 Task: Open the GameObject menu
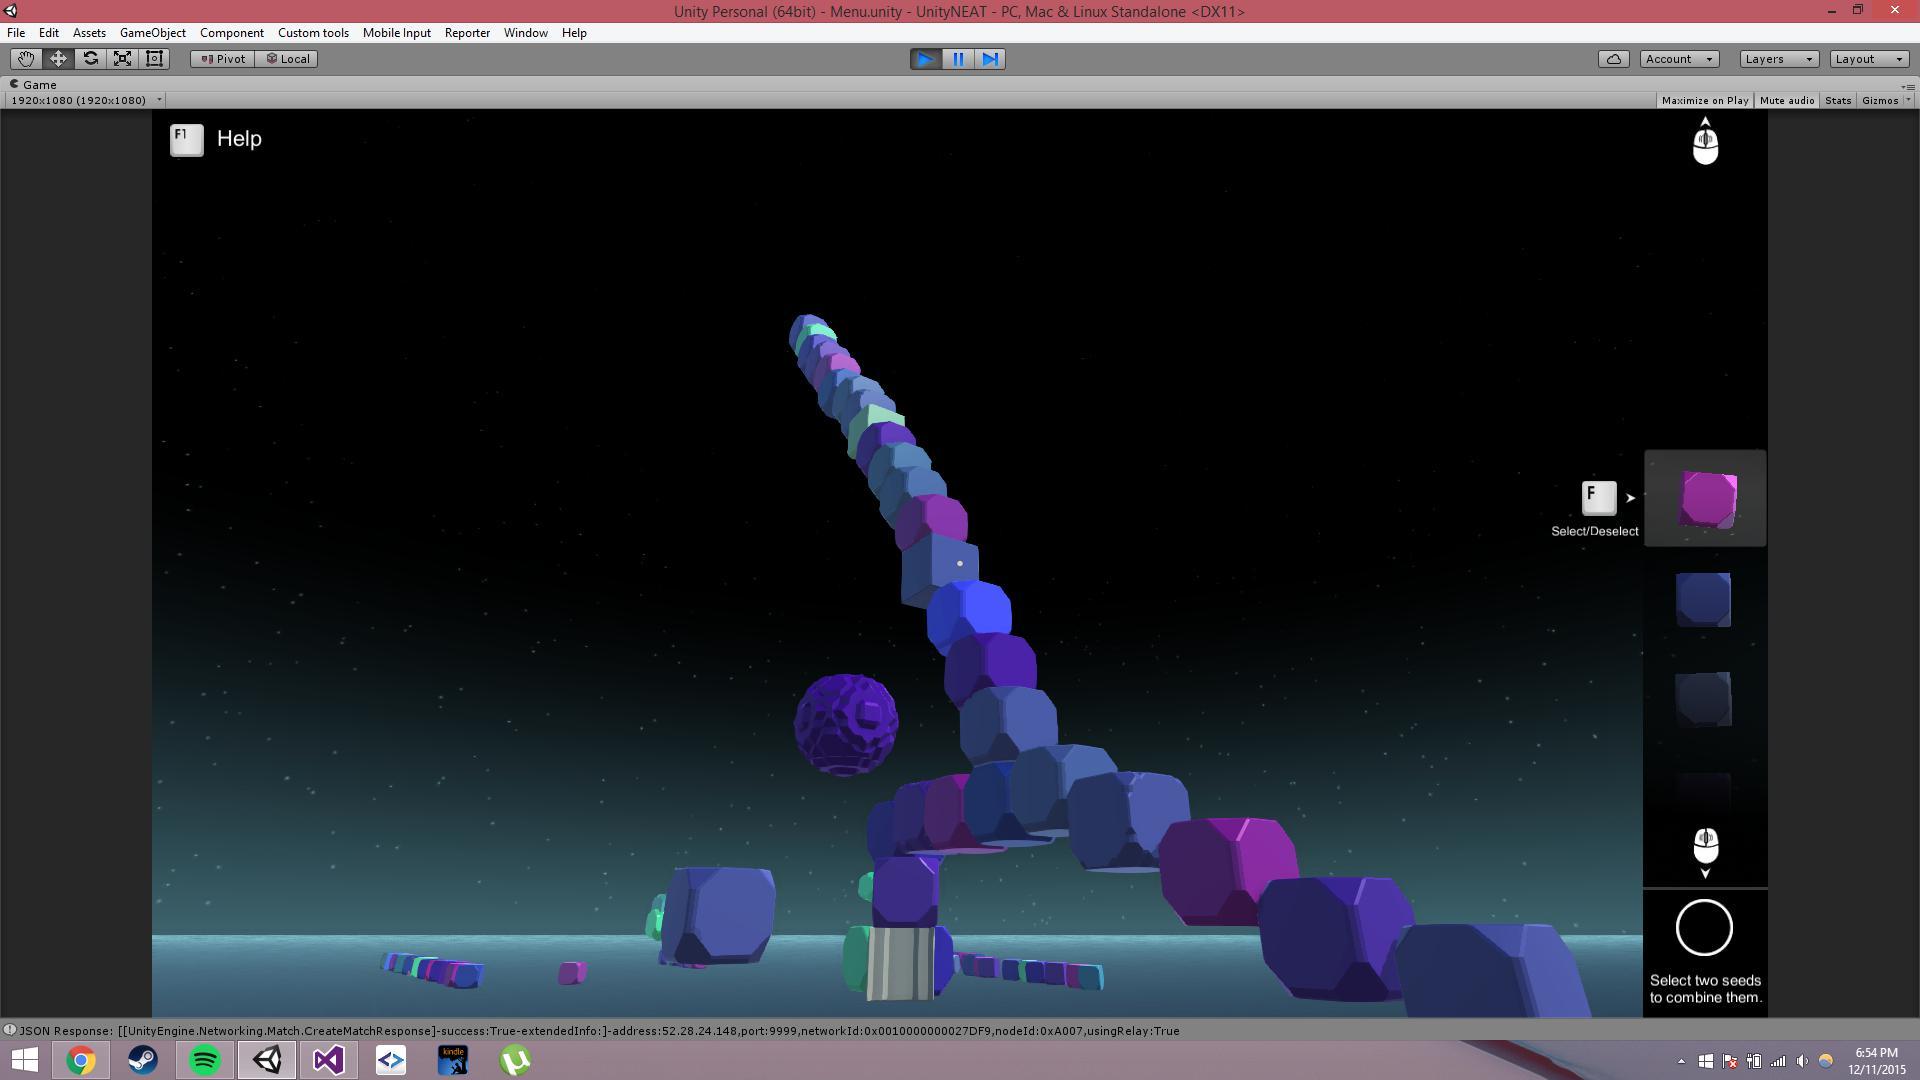(152, 33)
